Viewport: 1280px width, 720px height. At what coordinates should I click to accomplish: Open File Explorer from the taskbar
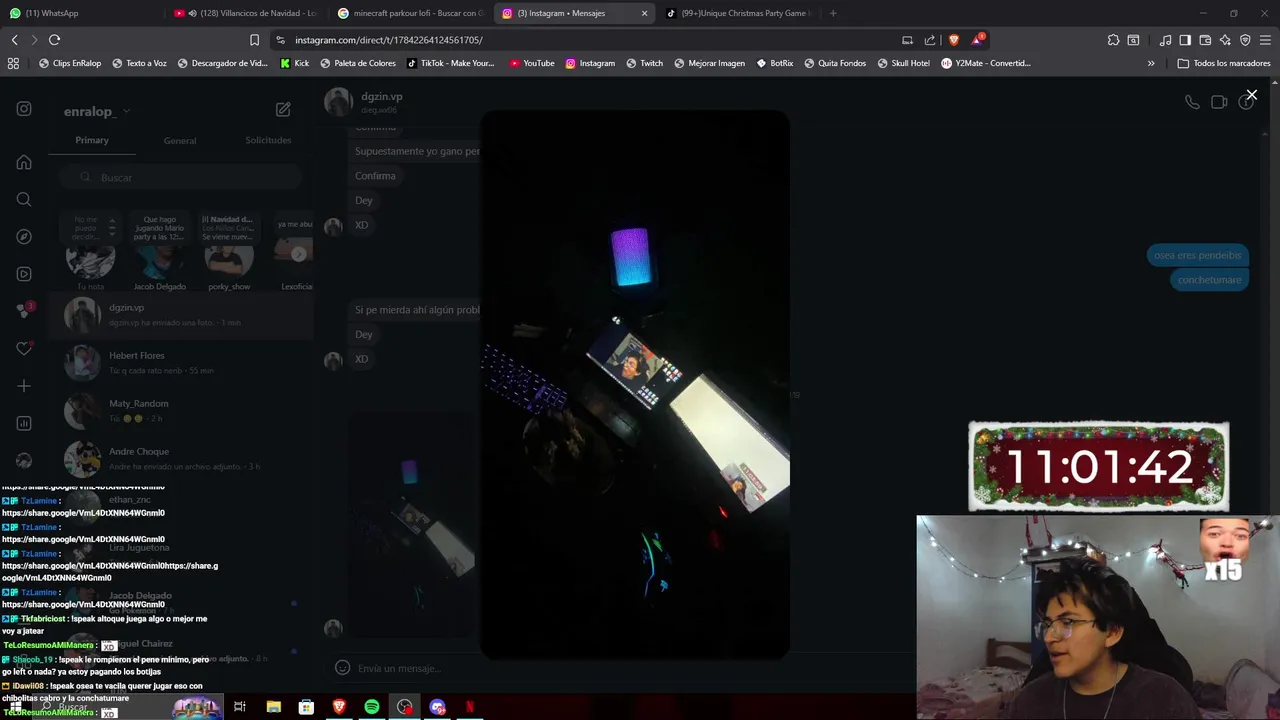[x=273, y=707]
